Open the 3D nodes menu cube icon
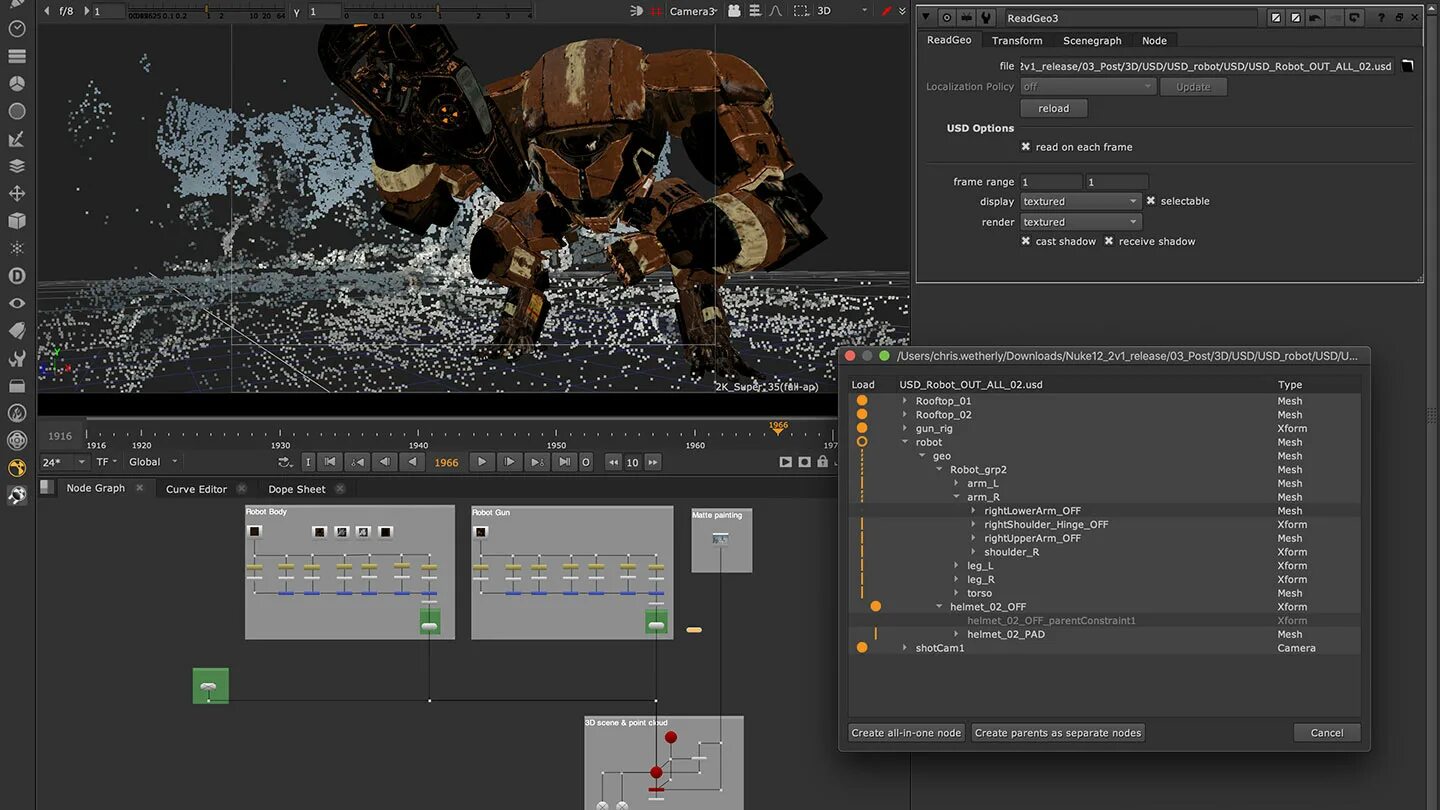This screenshot has height=810, width=1440. coord(17,221)
